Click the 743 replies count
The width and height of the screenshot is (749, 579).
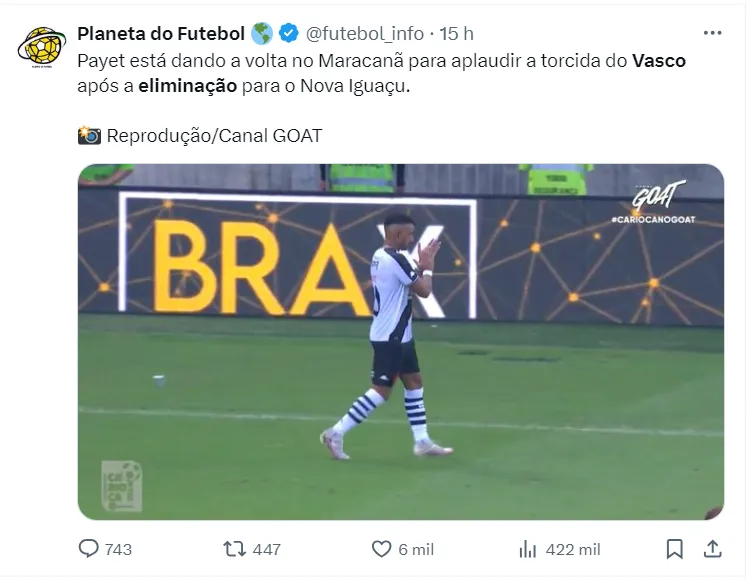click(x=118, y=549)
